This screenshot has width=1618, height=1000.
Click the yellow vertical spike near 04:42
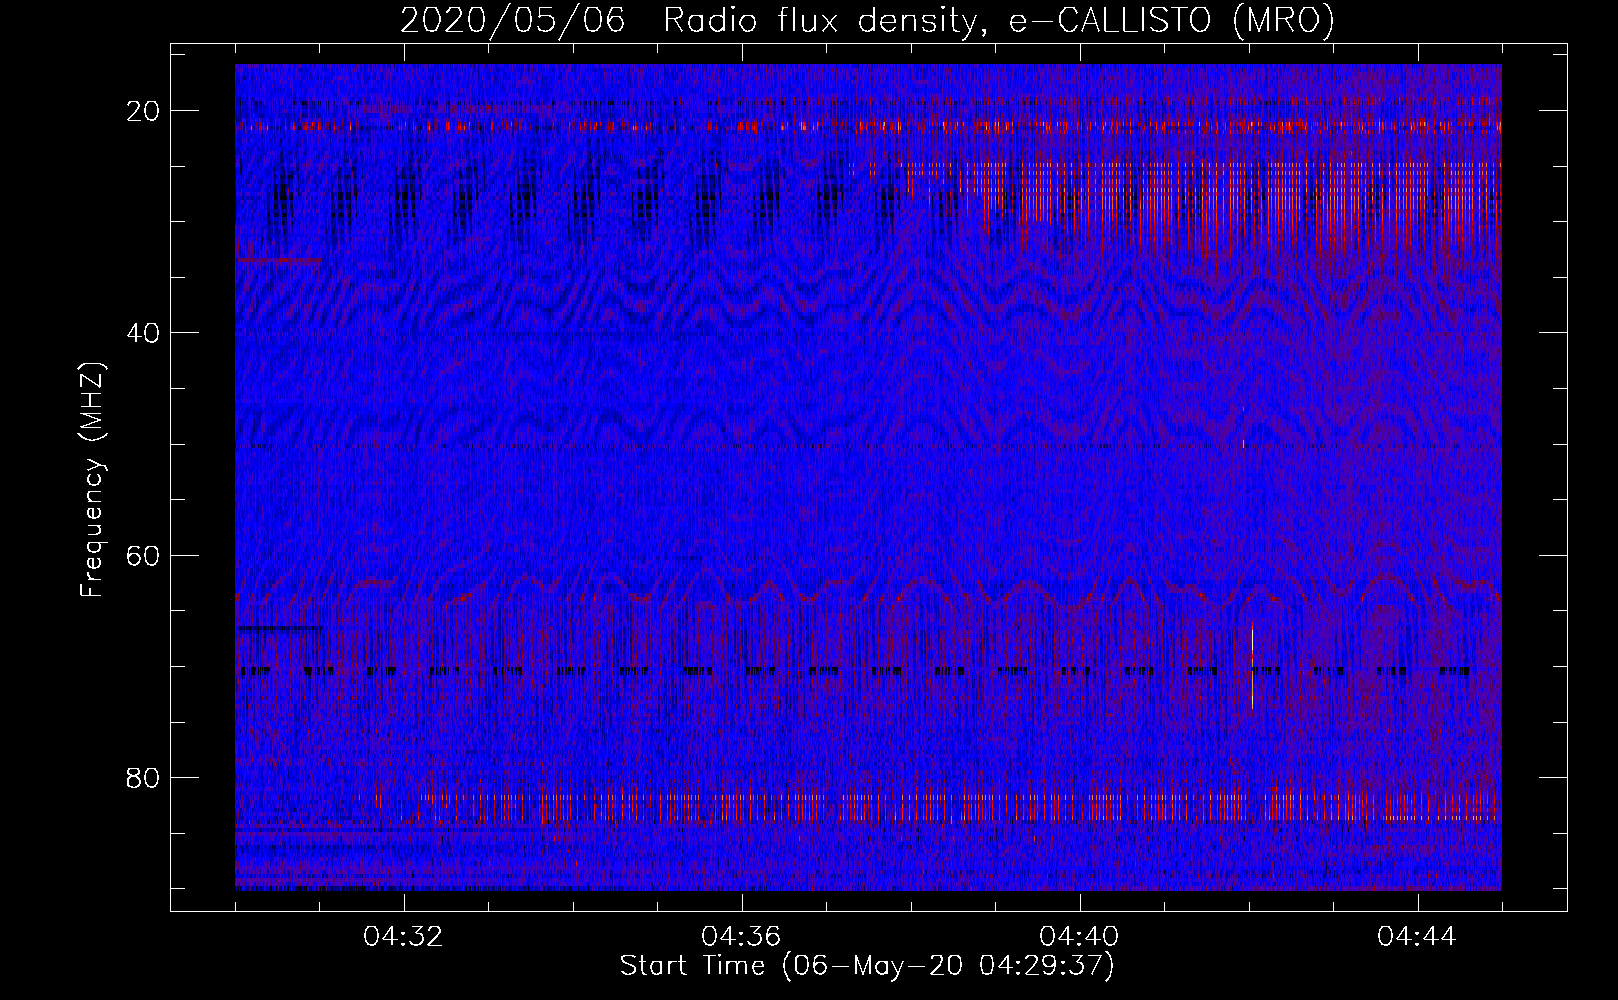pyautogui.click(x=1252, y=665)
